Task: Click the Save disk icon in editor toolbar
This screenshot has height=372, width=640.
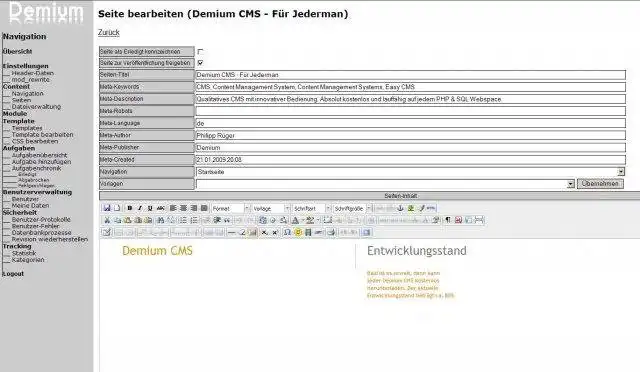Action: [107, 208]
